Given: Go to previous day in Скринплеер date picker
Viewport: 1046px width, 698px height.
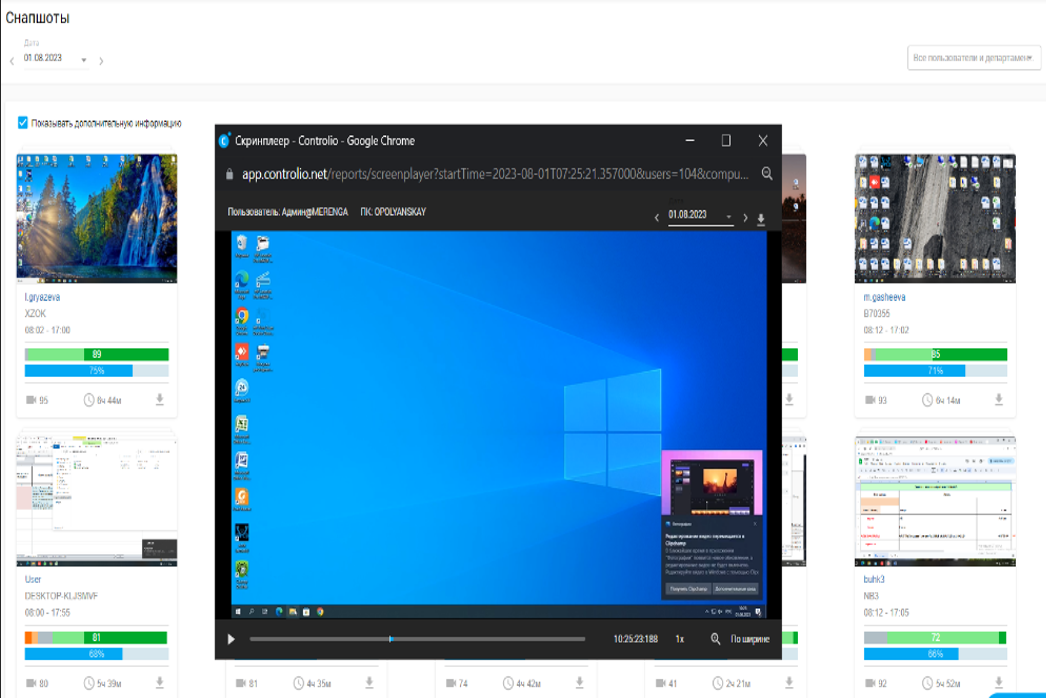Looking at the screenshot, I should tap(656, 218).
